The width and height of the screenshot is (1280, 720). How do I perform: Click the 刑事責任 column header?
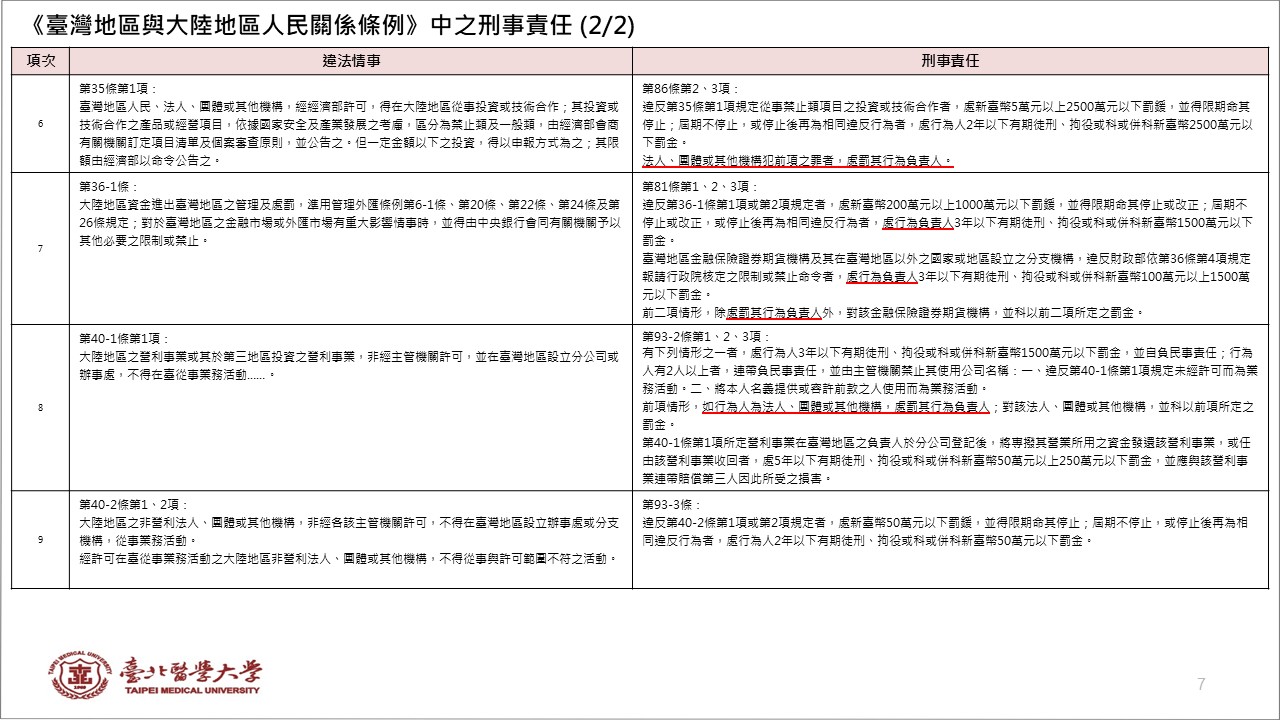pyautogui.click(x=950, y=61)
